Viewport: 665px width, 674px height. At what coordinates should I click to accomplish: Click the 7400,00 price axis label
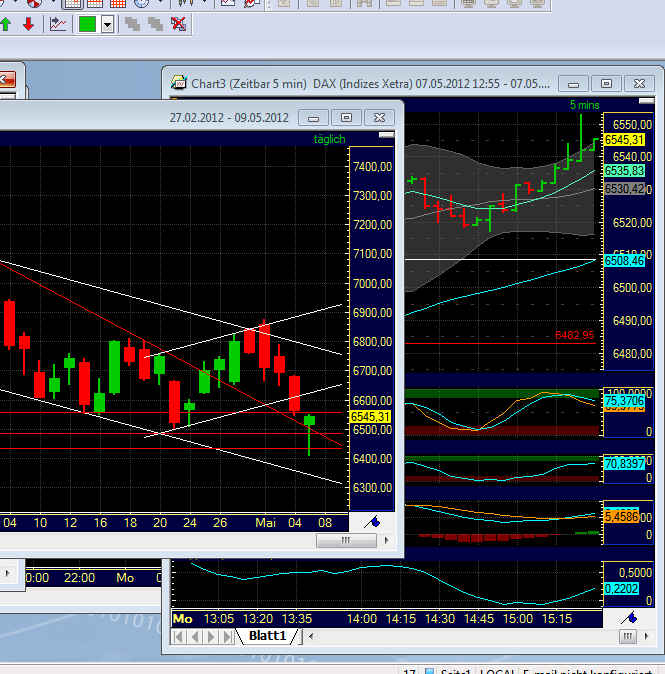pos(372,167)
